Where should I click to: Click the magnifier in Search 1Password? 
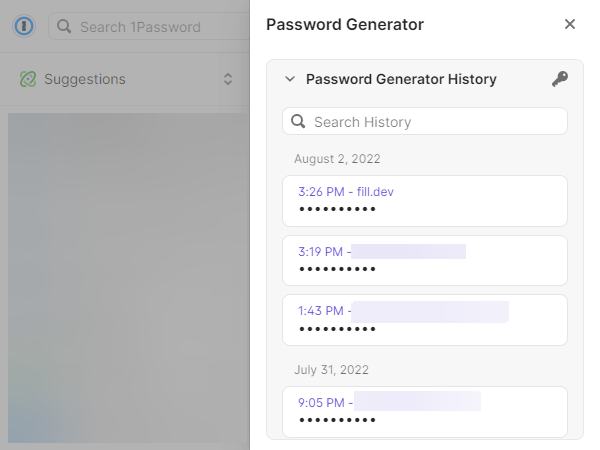pos(64,26)
